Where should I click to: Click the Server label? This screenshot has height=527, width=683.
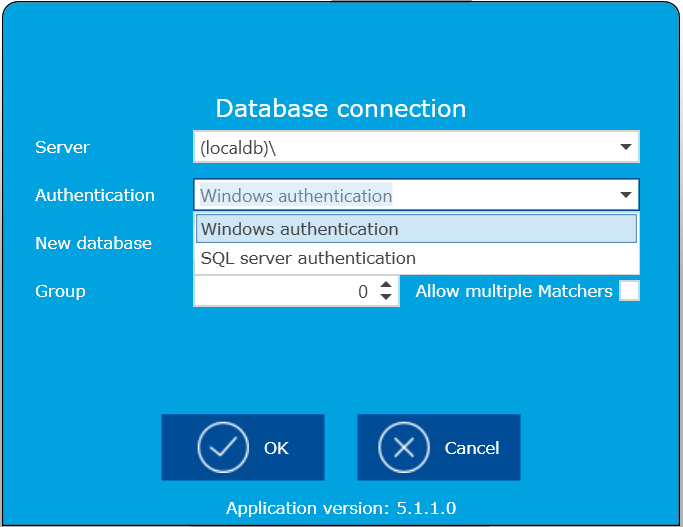coord(62,147)
